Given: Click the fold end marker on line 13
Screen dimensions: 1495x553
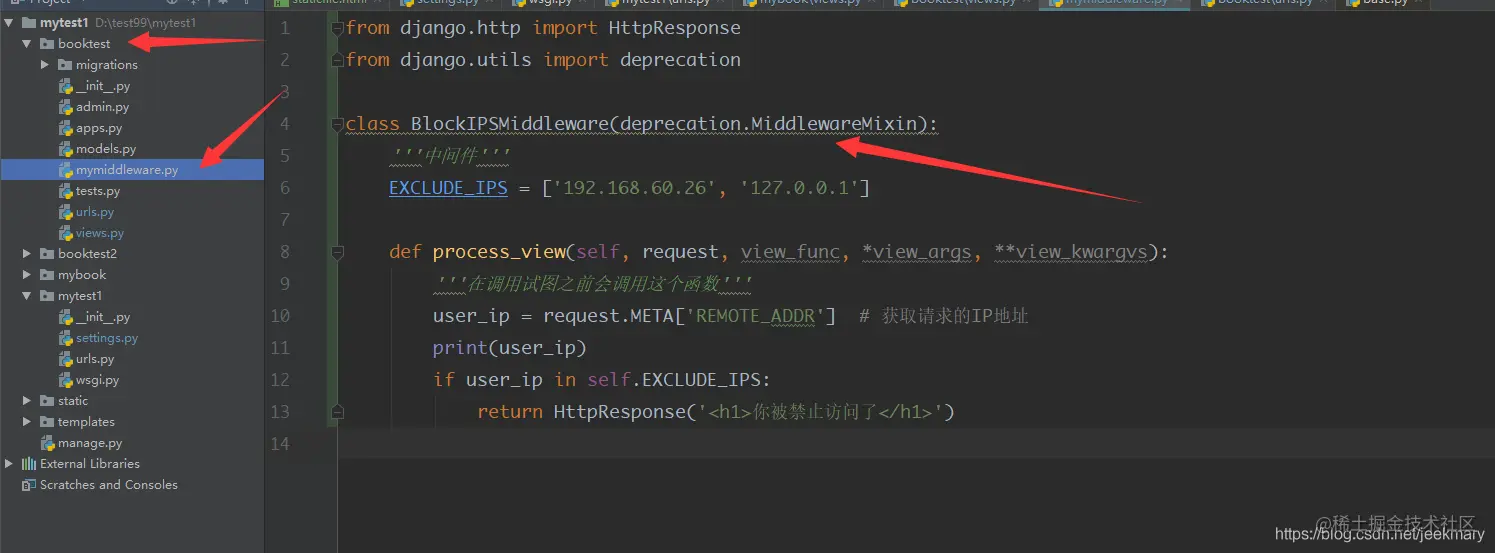Looking at the screenshot, I should (x=337, y=412).
